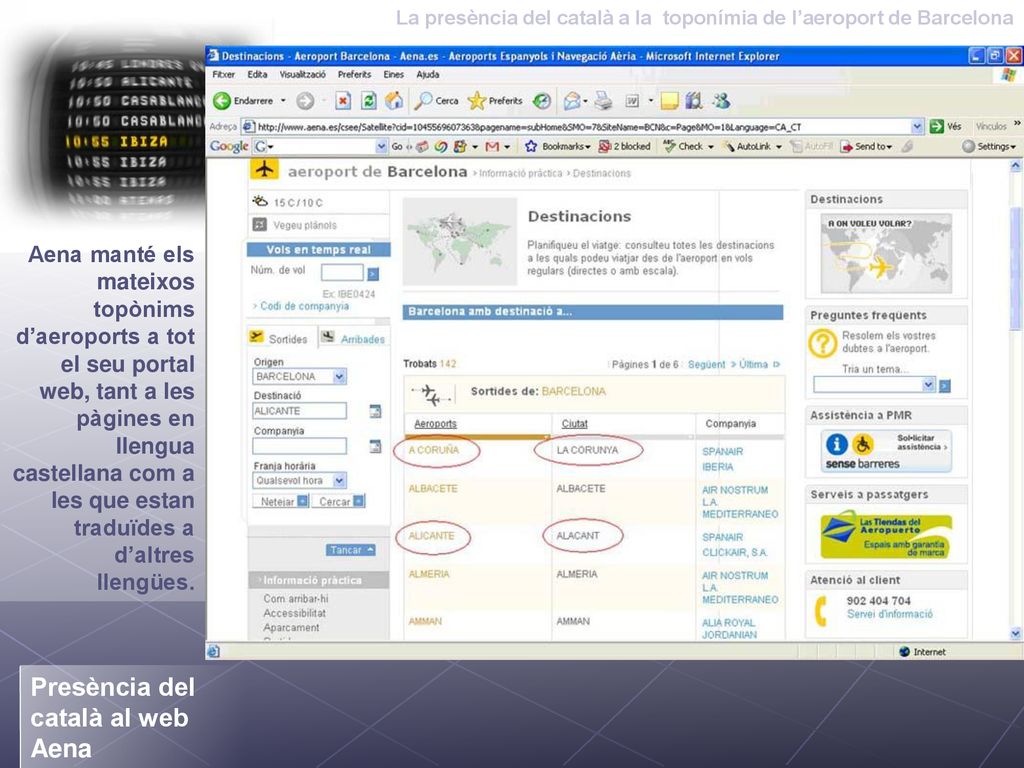Click the forward navigation arrow in IE toolbar
The image size is (1024, 768).
pyautogui.click(x=305, y=101)
